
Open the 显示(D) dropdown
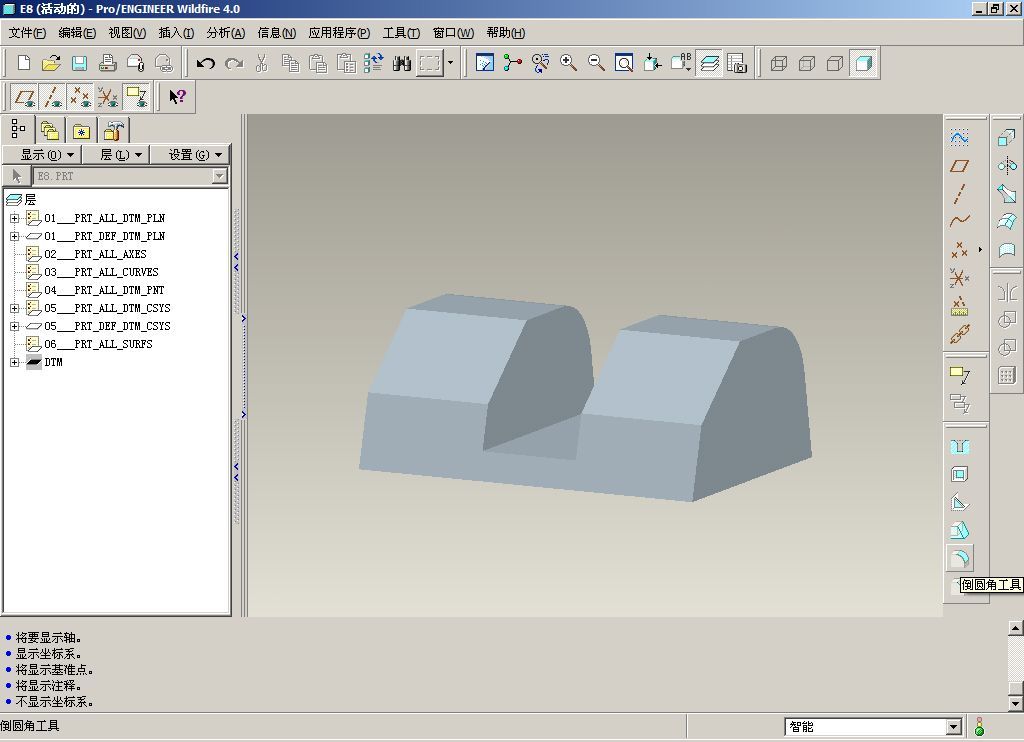(43, 155)
